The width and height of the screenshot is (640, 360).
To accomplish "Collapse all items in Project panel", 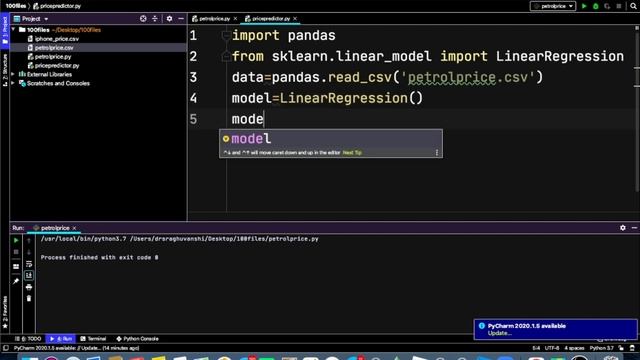I will tap(155, 19).
